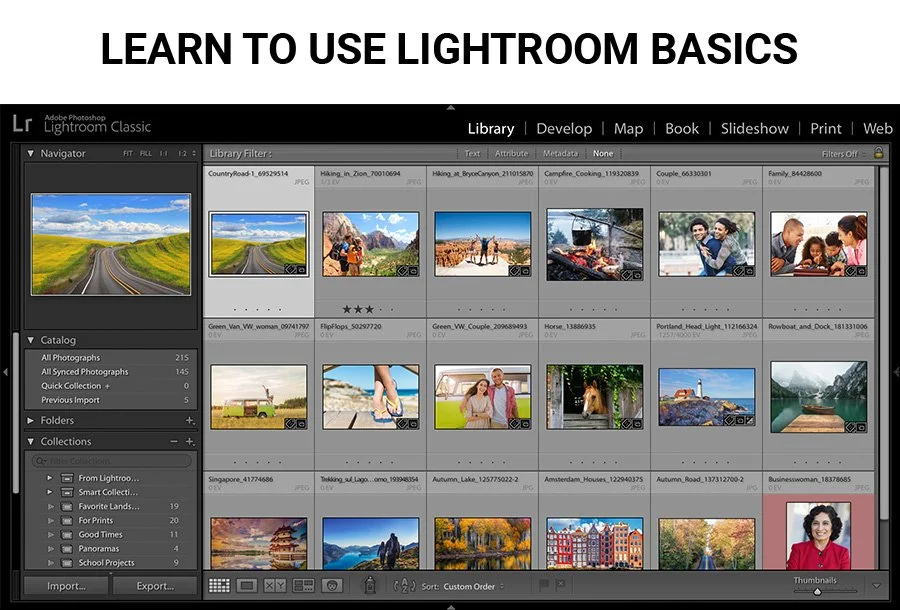Image resolution: width=900 pixels, height=610 pixels.
Task: Switch to Grid view icon
Action: (x=219, y=585)
